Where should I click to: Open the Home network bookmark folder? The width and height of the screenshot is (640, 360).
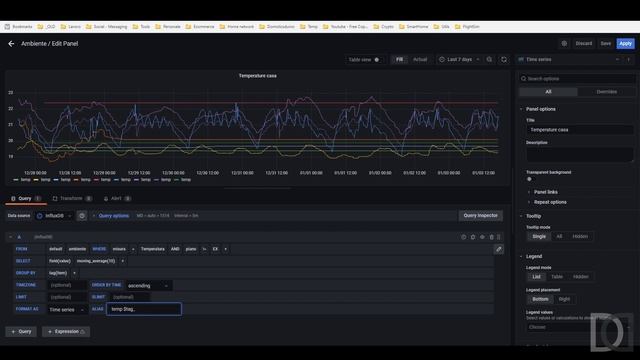[237, 27]
